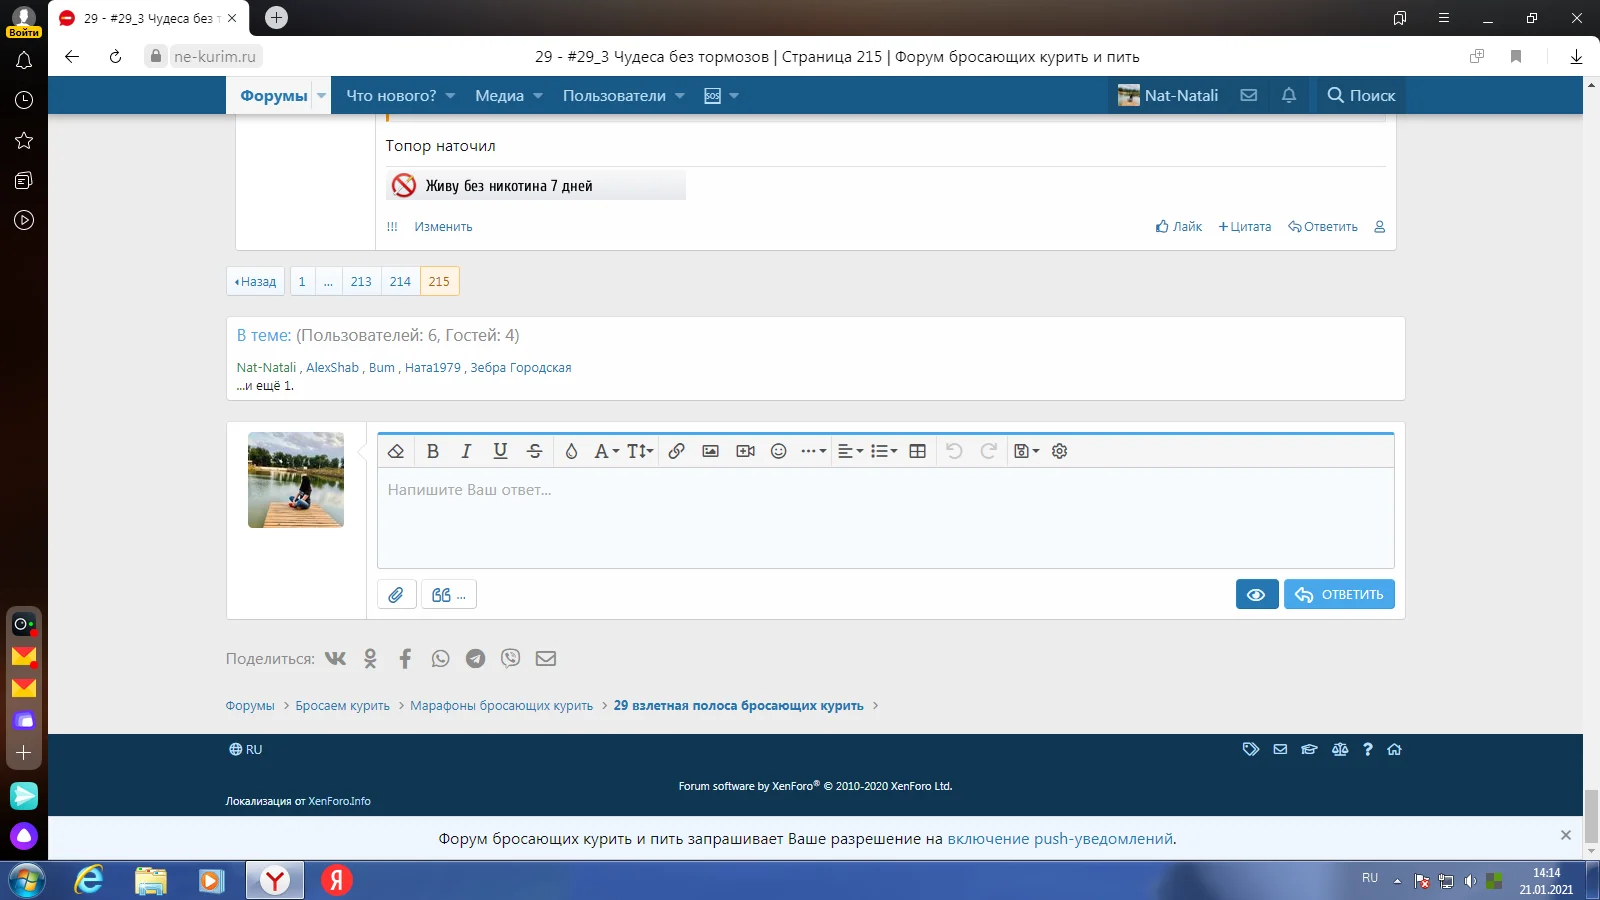Toggle italic formatting
The image size is (1600, 900).
(466, 451)
